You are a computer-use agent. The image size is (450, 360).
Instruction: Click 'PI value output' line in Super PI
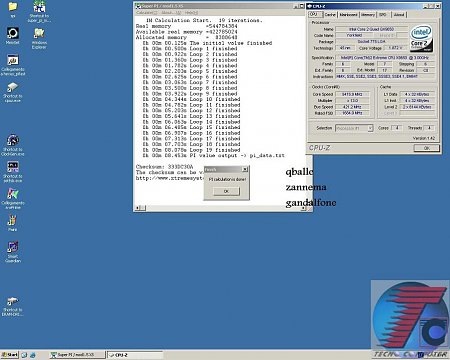coord(213,156)
